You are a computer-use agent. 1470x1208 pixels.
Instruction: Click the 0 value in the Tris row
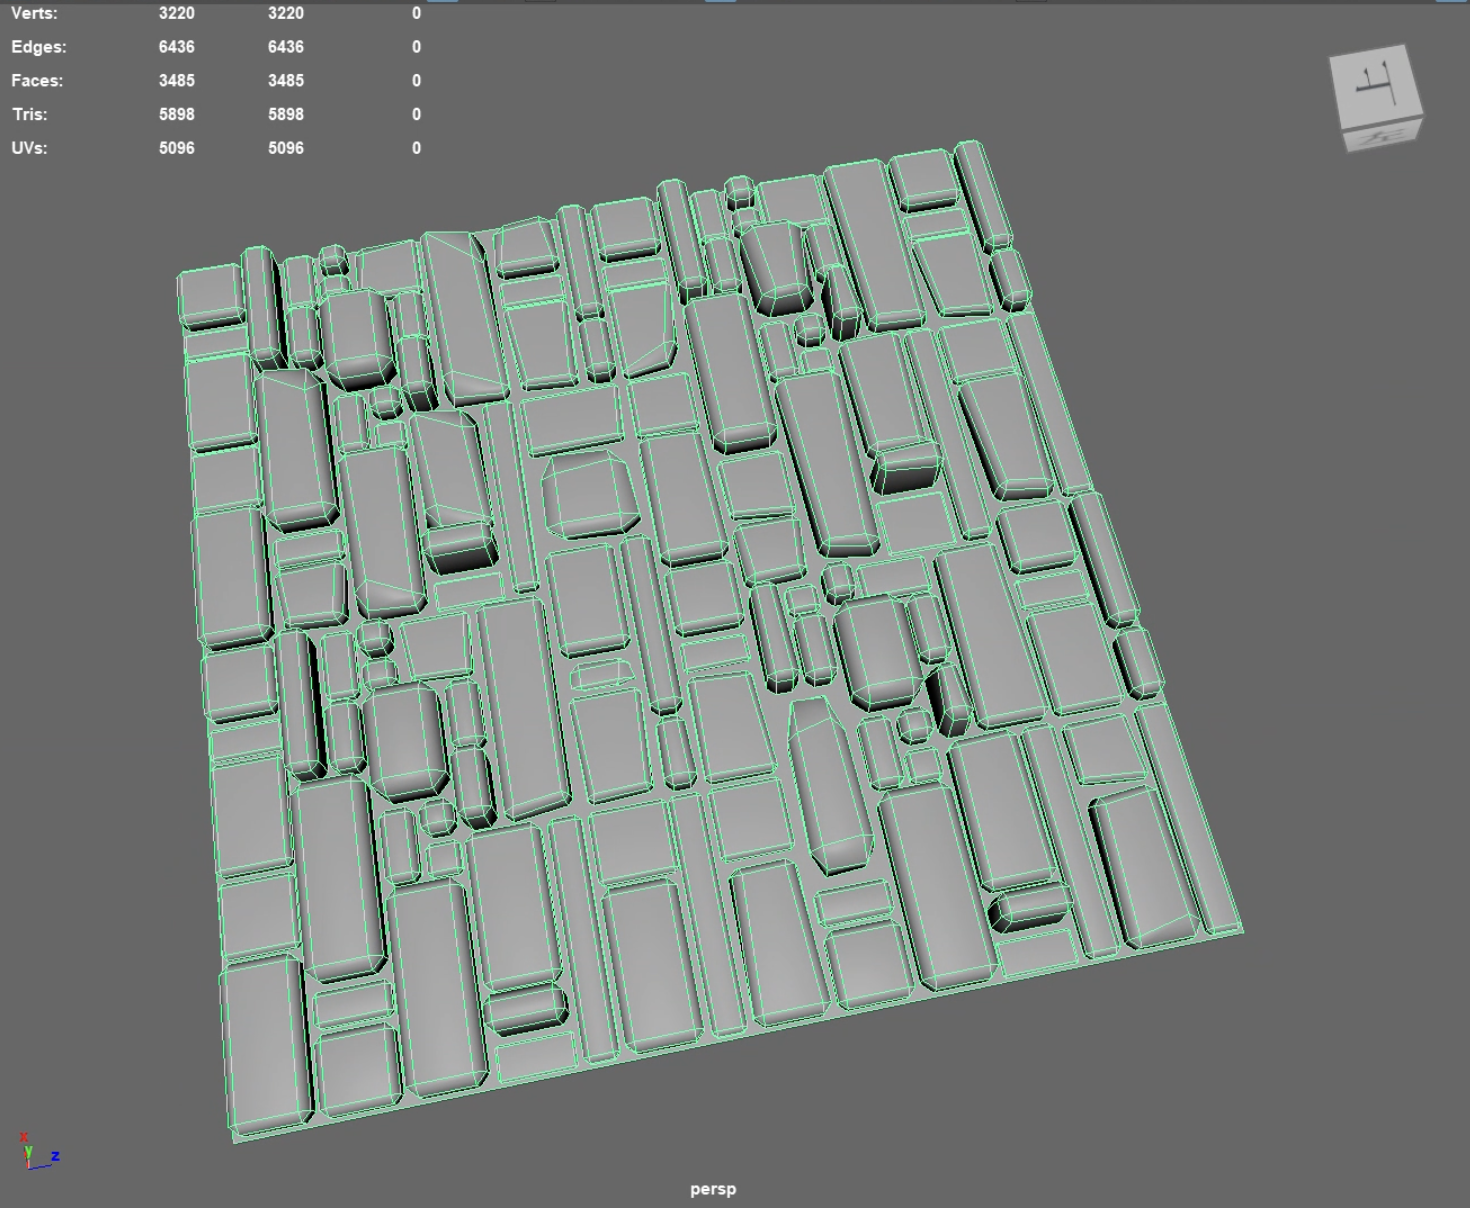(416, 114)
